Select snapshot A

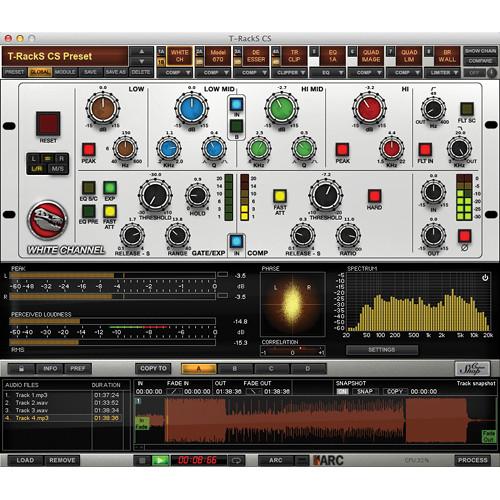pyautogui.click(x=199, y=369)
